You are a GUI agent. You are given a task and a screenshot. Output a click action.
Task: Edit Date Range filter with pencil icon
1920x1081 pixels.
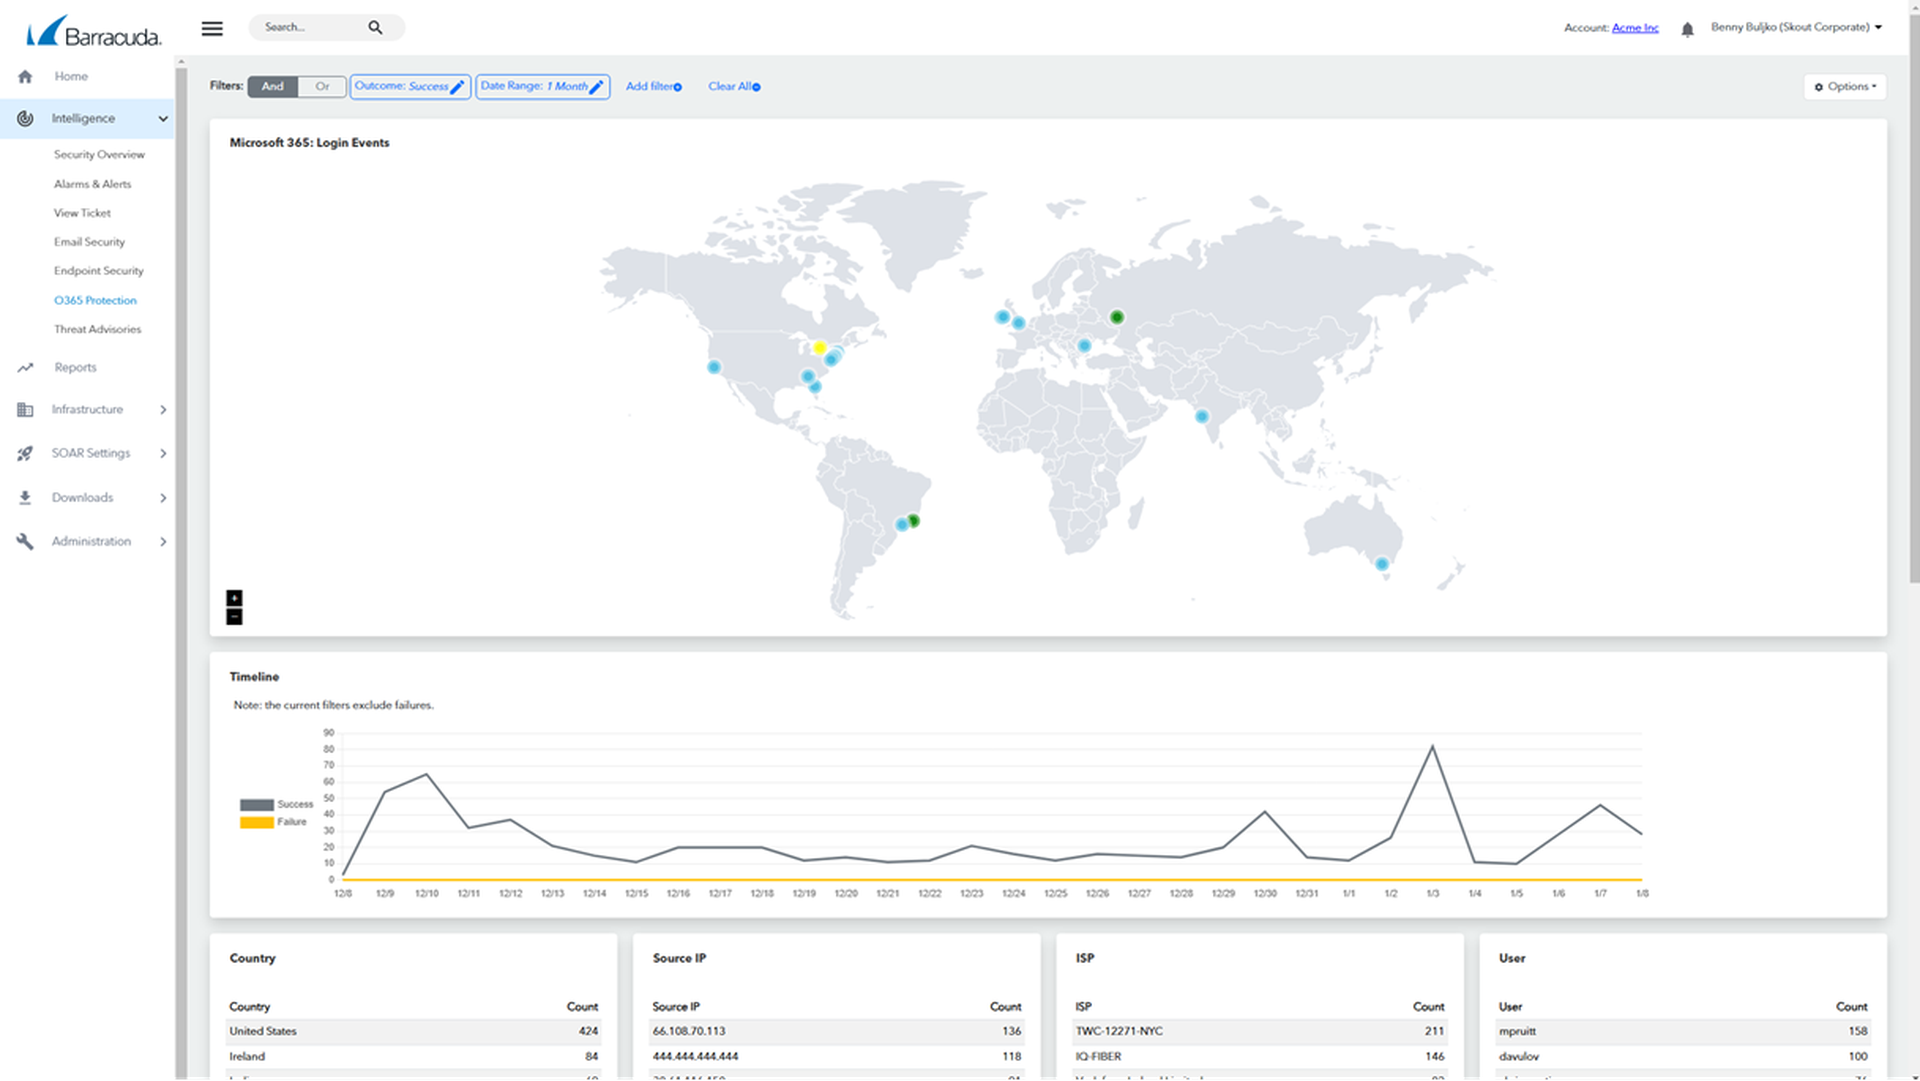coord(596,87)
